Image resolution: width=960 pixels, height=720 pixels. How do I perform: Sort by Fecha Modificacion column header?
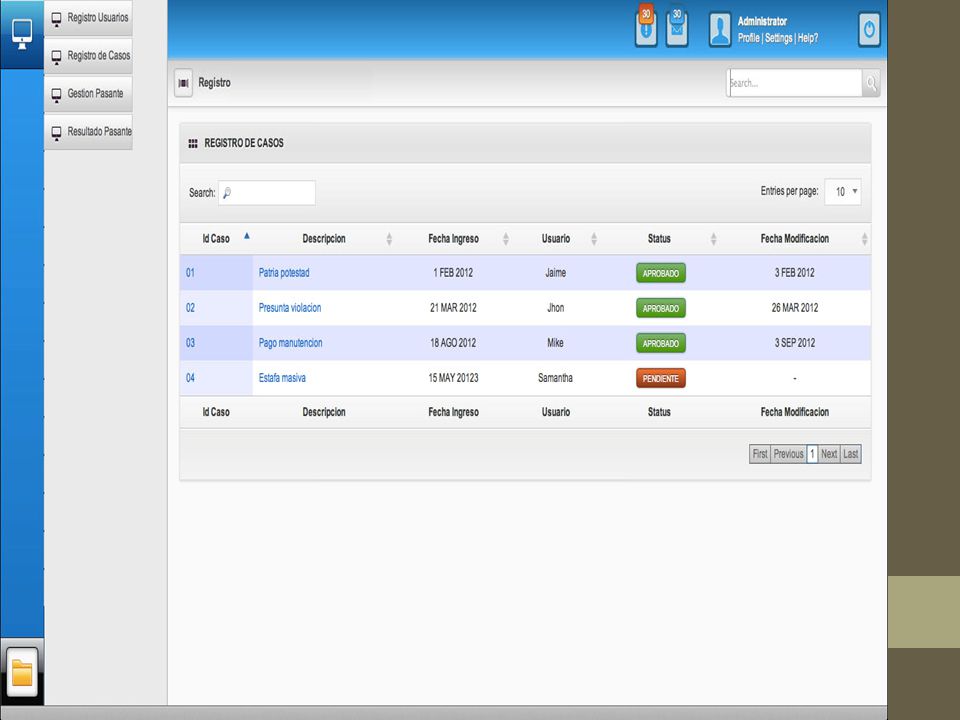click(795, 239)
